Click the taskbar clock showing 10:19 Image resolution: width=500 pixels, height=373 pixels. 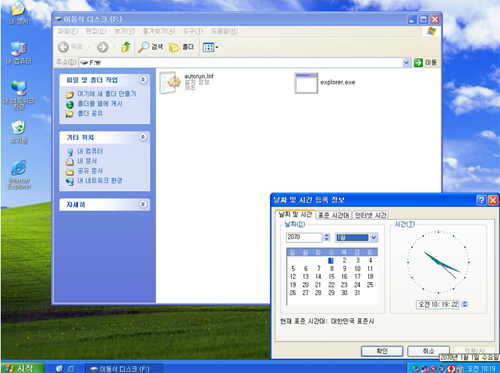point(482,369)
